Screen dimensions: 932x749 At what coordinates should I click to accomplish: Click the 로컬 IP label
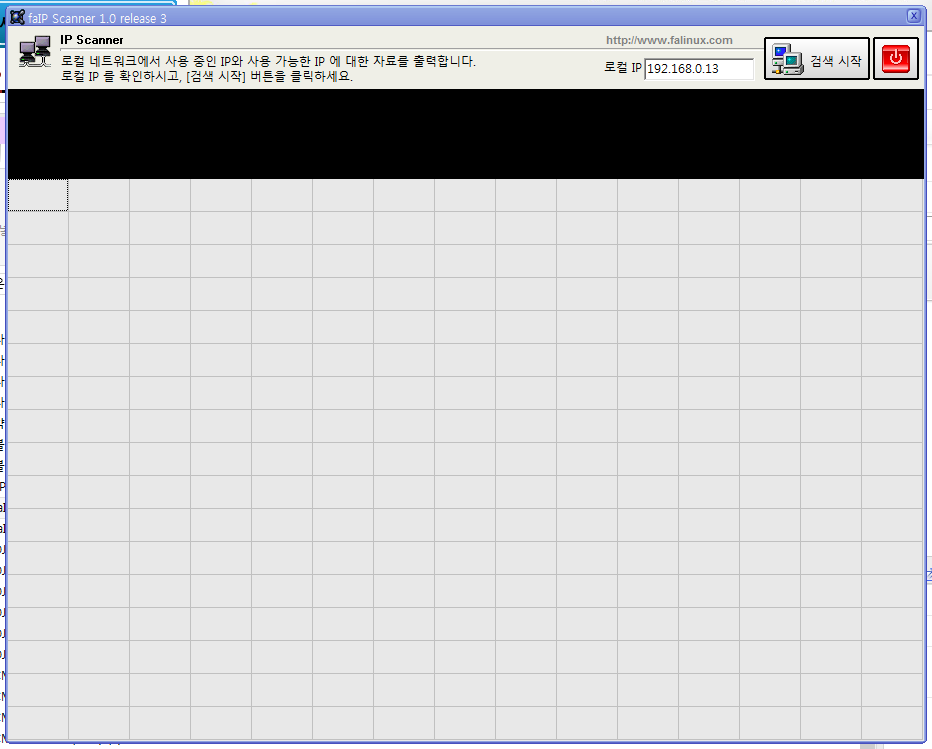click(x=620, y=69)
